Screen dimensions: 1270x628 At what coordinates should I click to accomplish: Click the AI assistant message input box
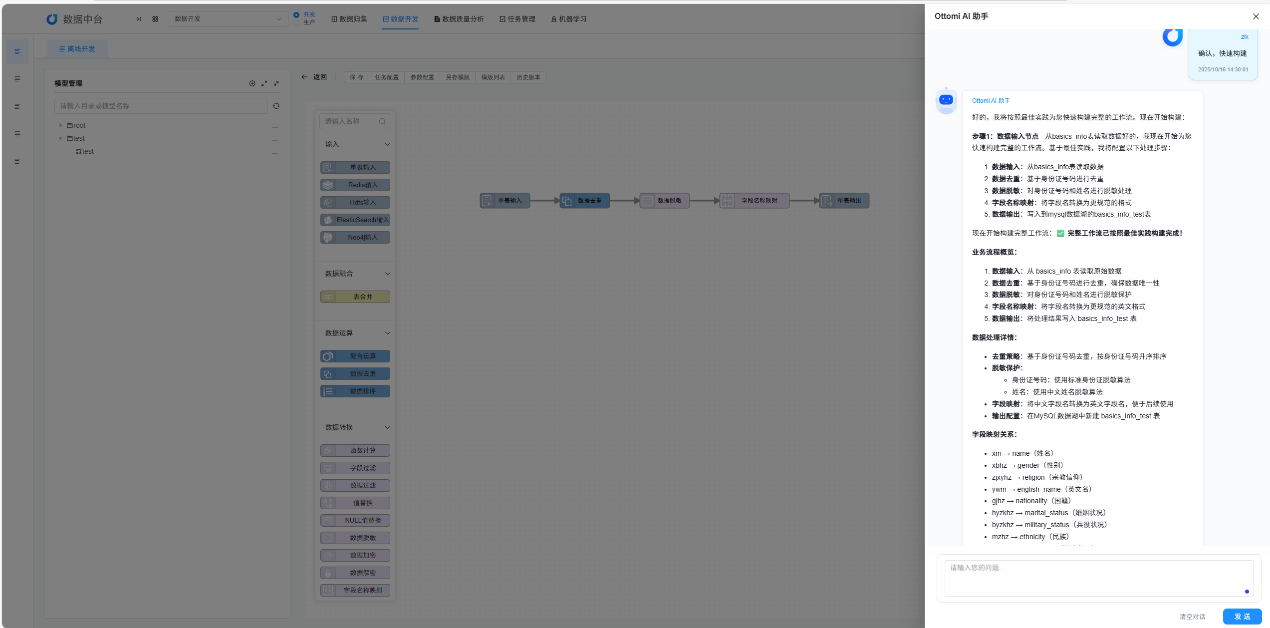[x=1097, y=578]
